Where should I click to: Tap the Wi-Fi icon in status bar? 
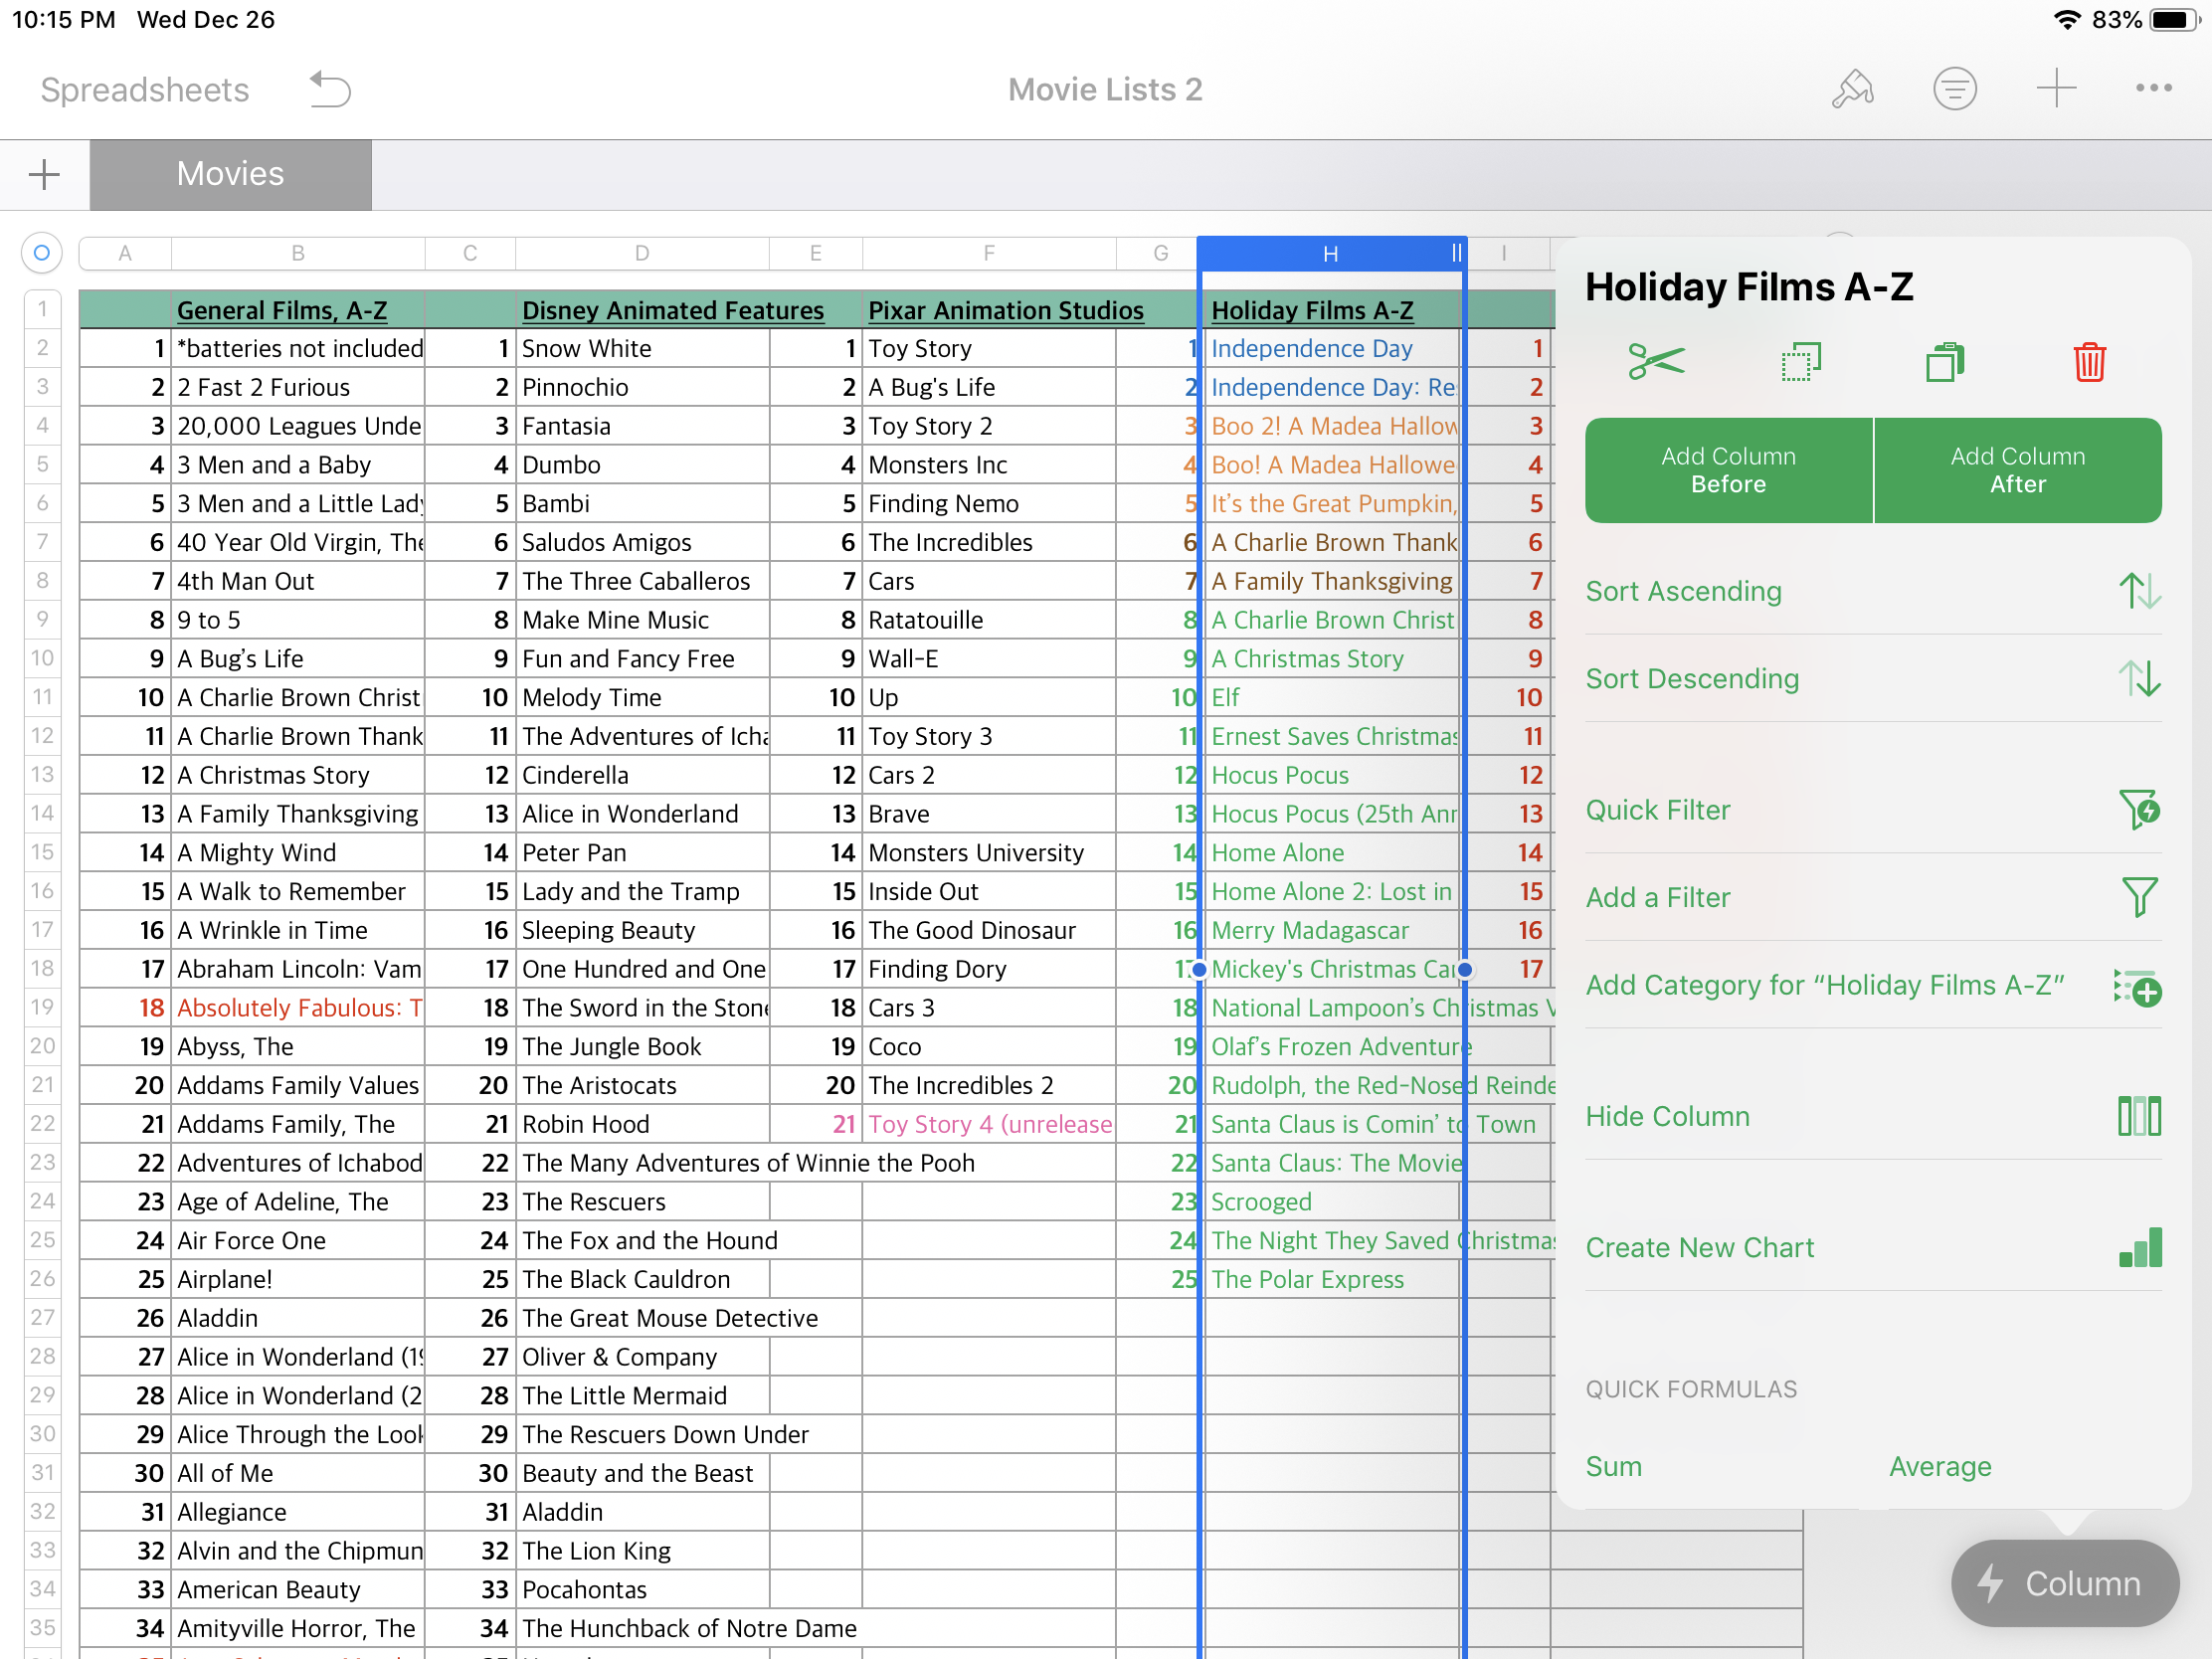coord(2066,20)
